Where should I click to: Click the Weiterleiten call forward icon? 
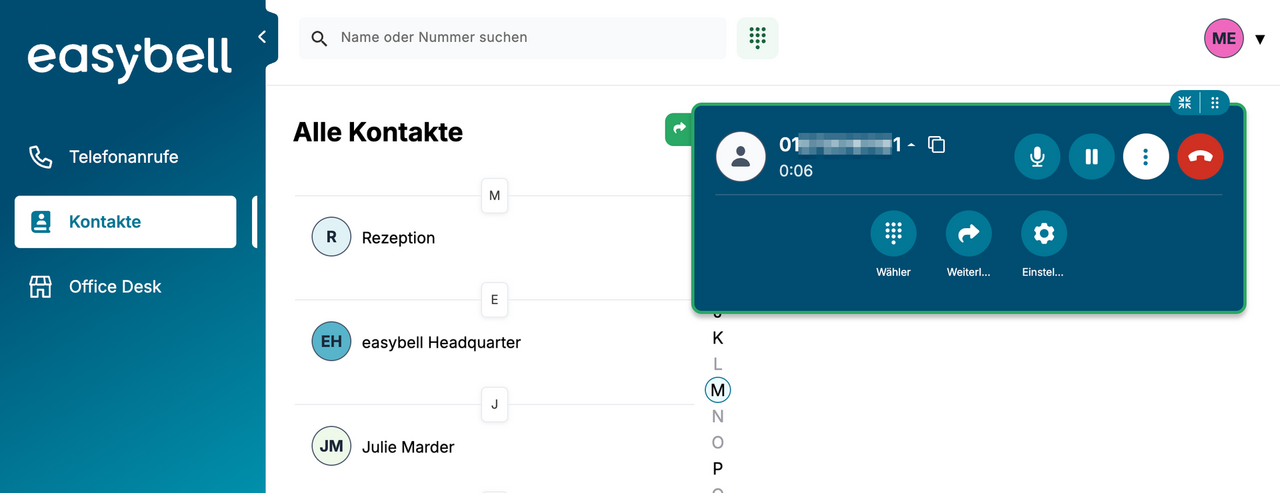[x=968, y=234]
